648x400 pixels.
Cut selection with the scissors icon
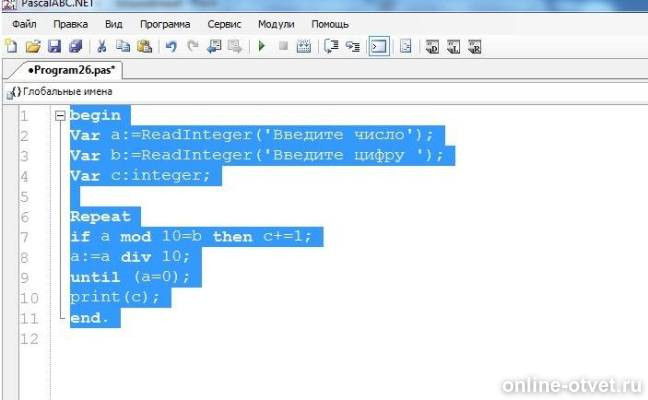(x=102, y=46)
